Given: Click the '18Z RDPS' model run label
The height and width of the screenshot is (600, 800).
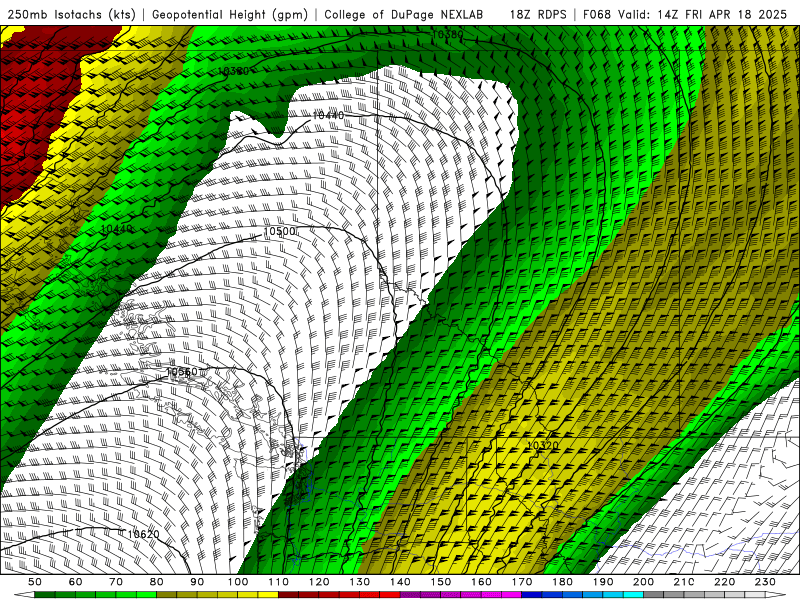Looking at the screenshot, I should [x=538, y=15].
